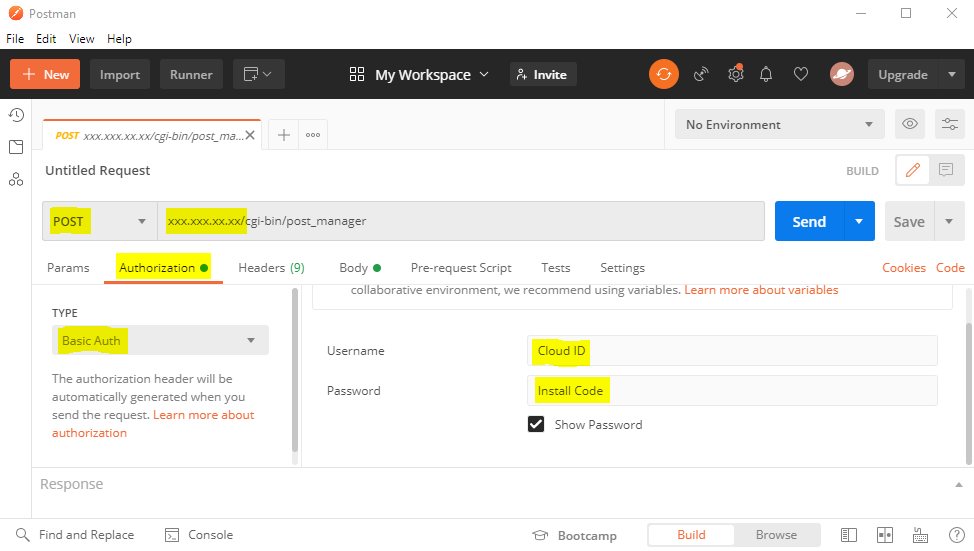974x551 pixels.
Task: Click the Upgrade button
Action: (x=903, y=75)
